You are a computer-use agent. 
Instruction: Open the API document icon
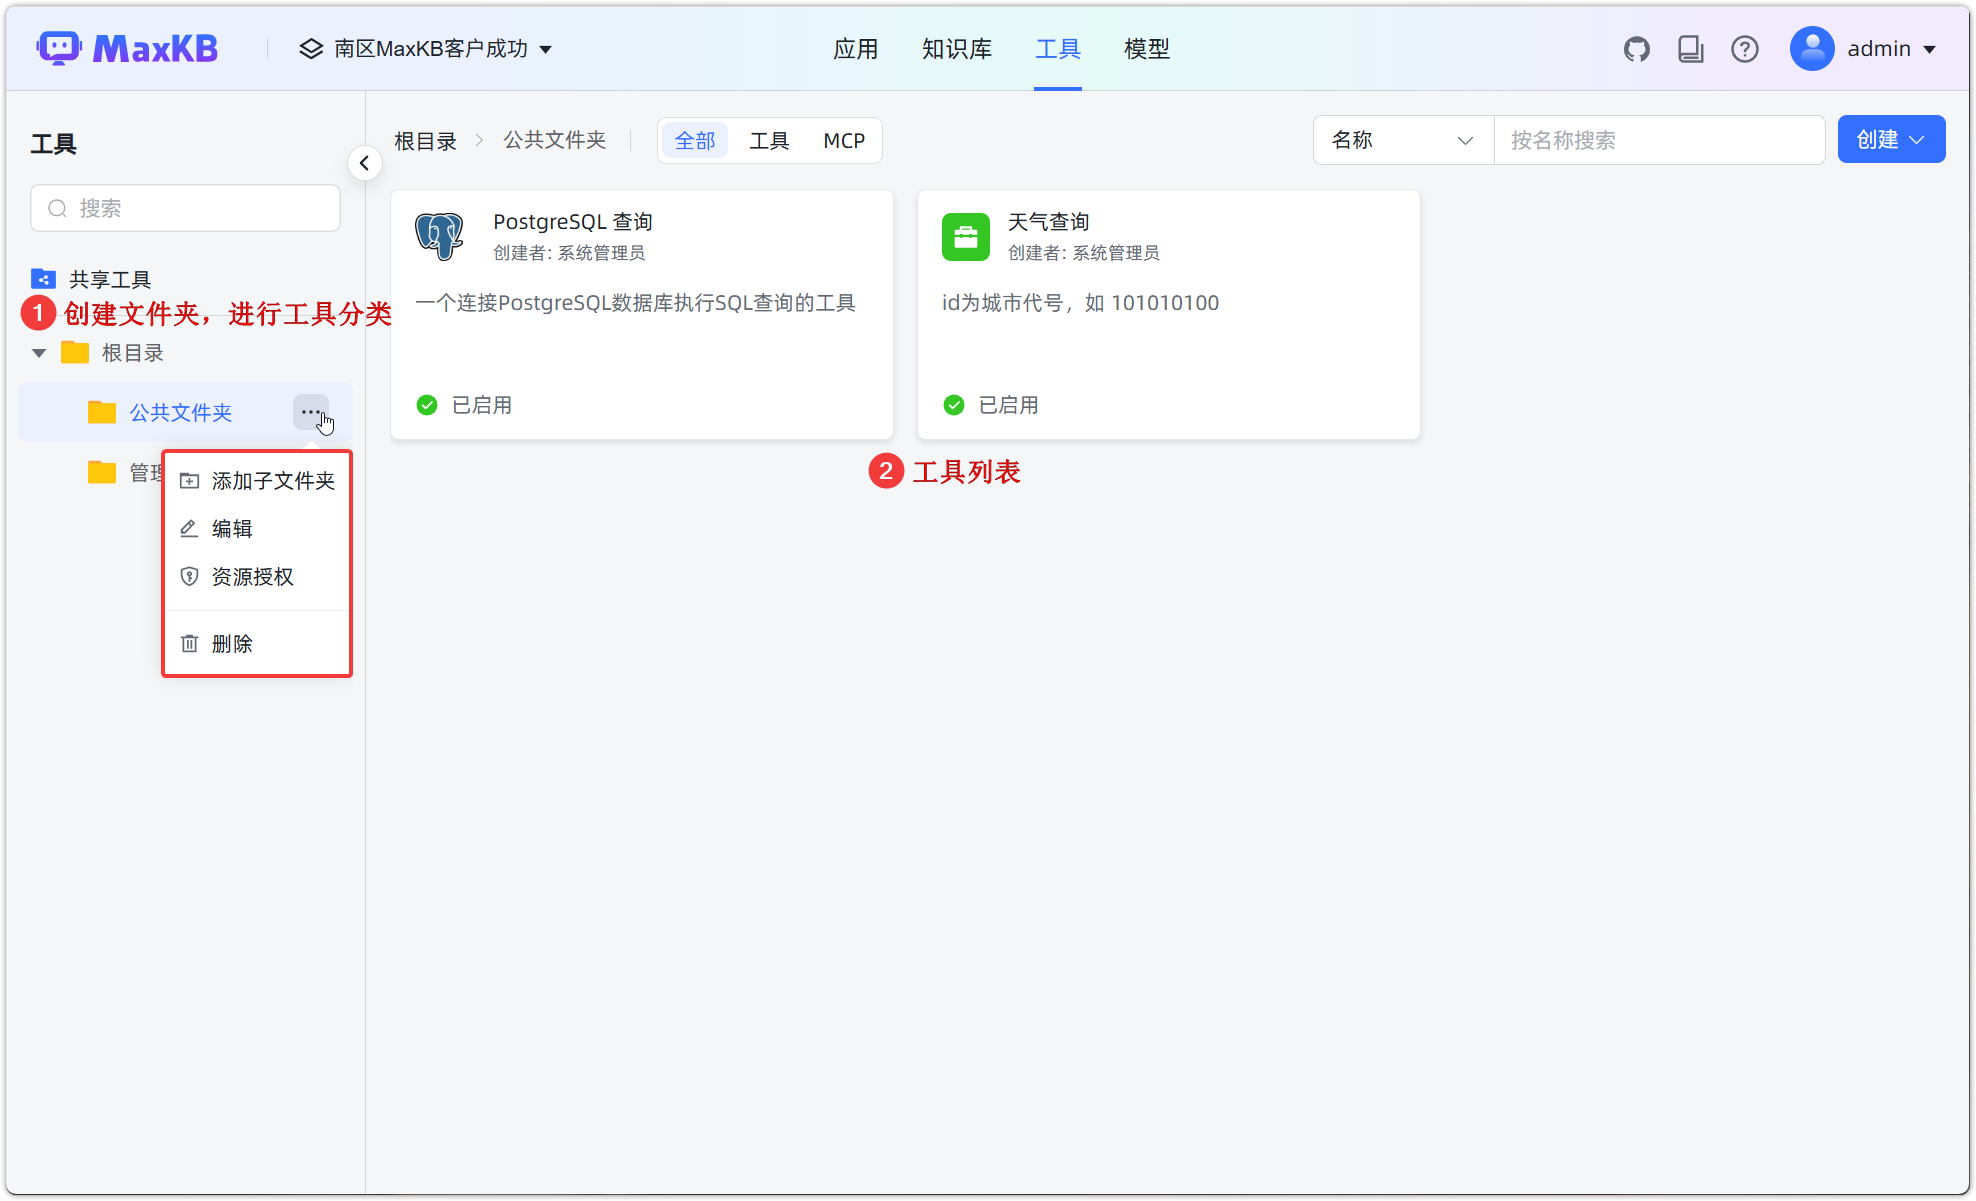1691,48
